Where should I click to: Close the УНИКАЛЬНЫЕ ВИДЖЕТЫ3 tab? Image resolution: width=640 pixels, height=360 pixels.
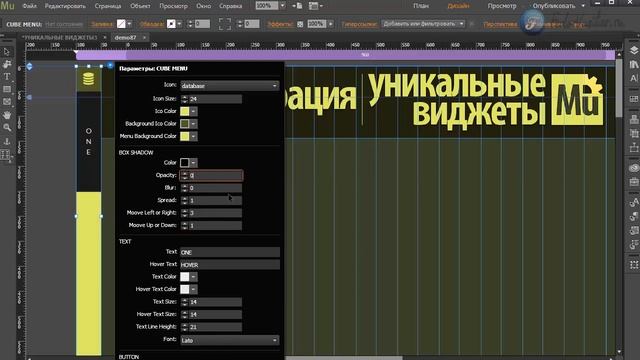pos(104,38)
